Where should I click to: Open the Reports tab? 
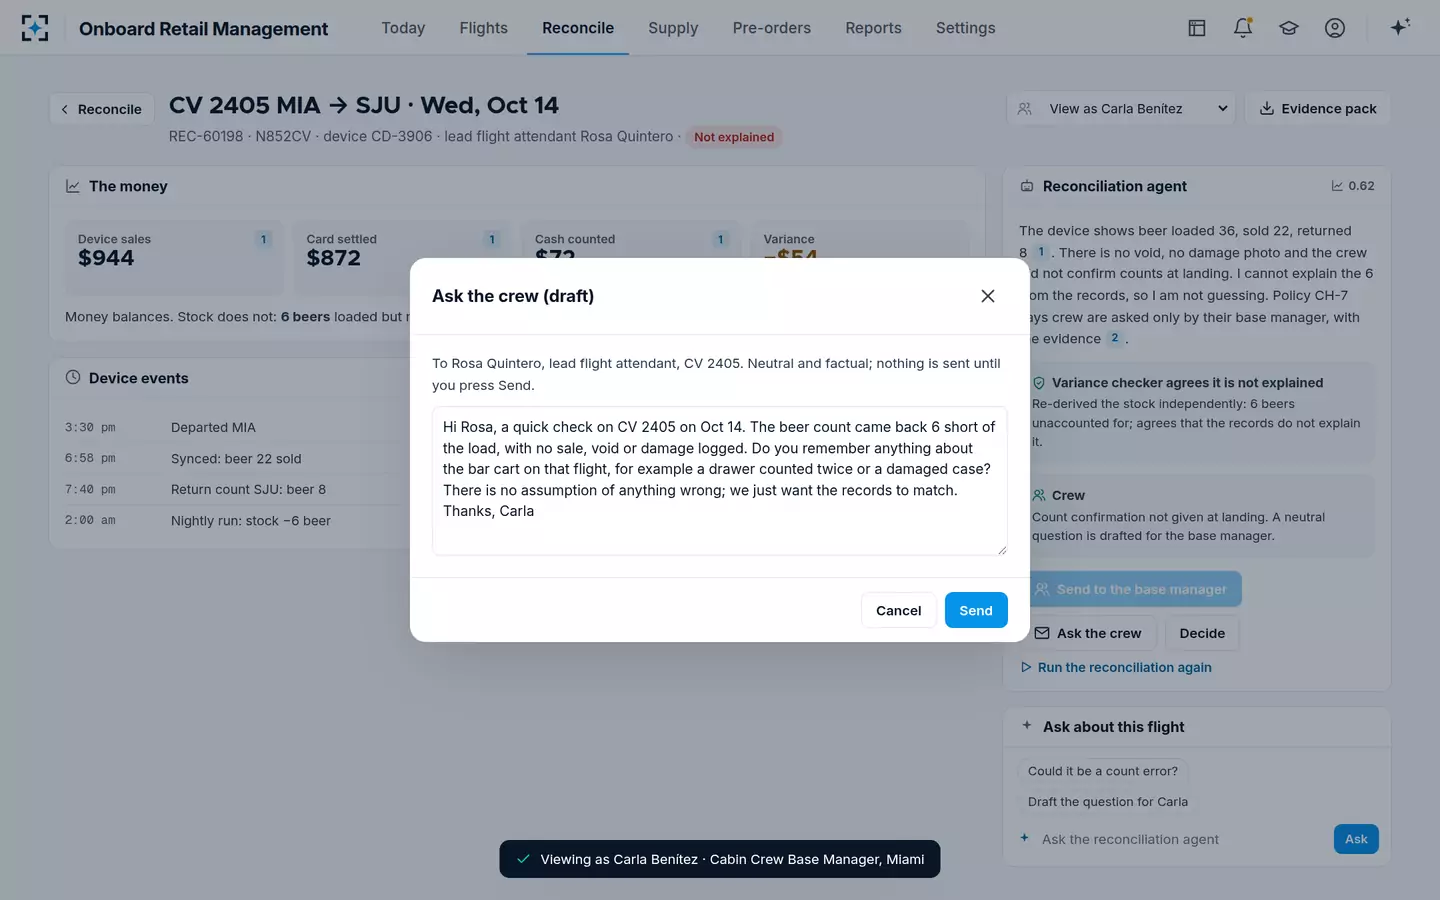[873, 28]
